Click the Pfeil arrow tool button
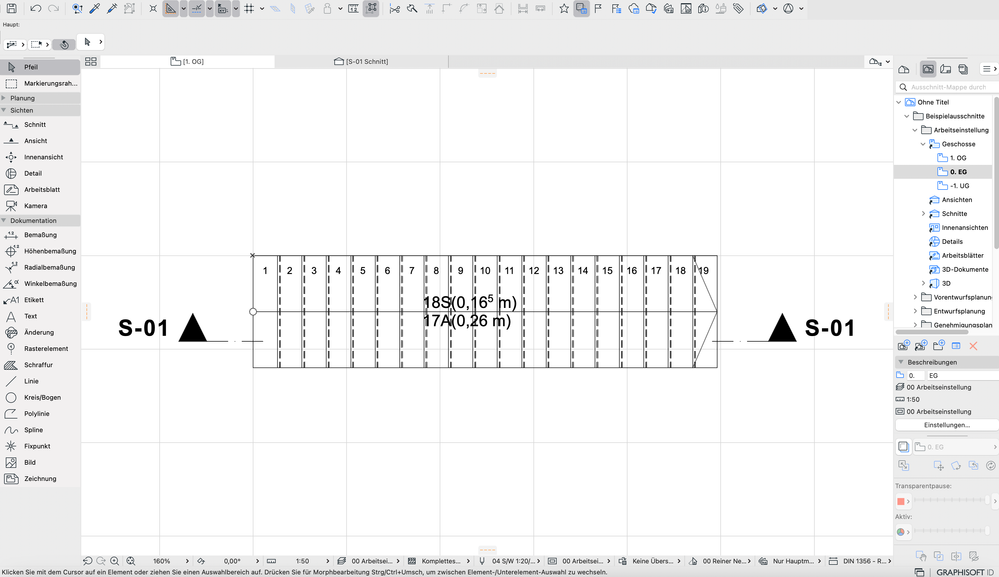This screenshot has height=577, width=999. 40,67
